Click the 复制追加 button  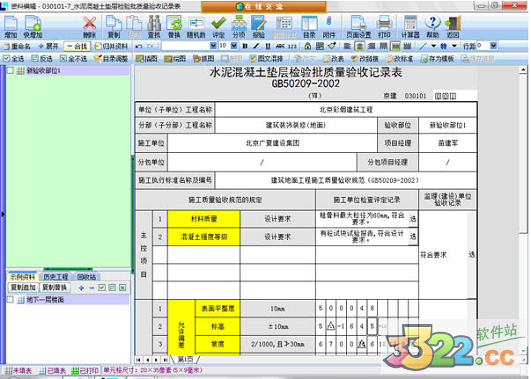click(x=23, y=288)
